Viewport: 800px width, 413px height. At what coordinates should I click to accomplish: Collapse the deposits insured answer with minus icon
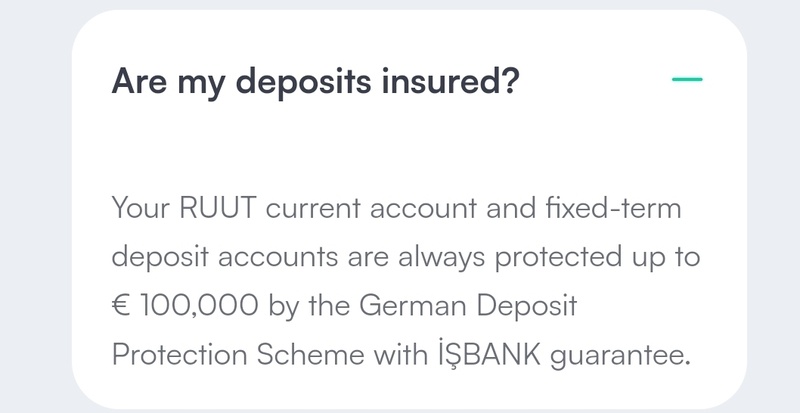click(x=688, y=79)
